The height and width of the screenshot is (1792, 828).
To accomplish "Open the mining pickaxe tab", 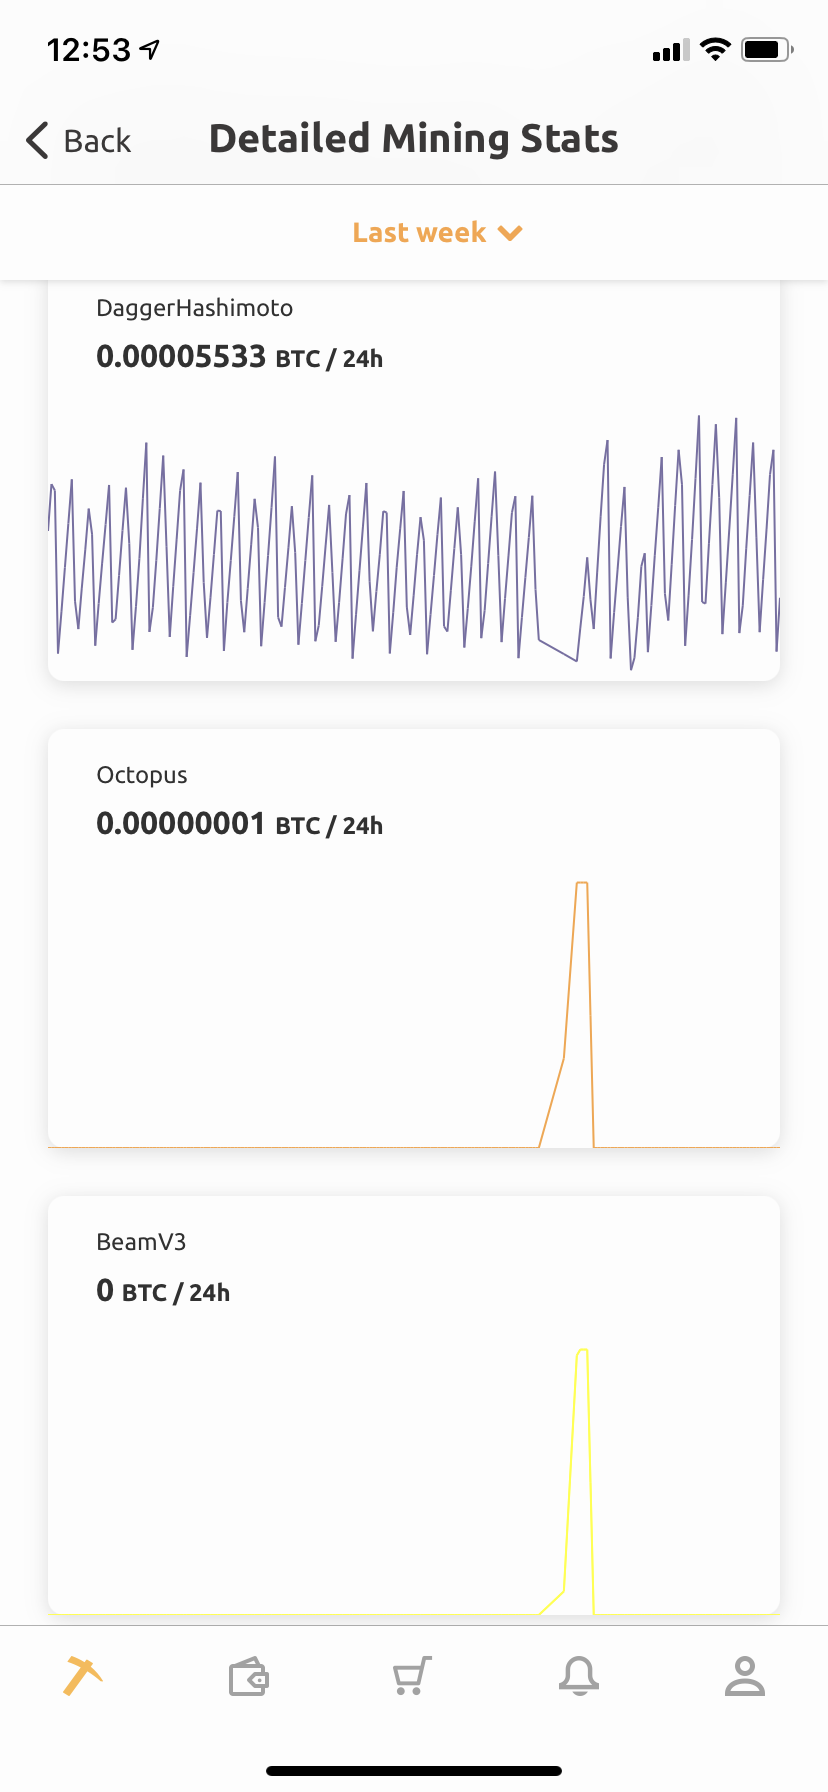I will 83,1675.
